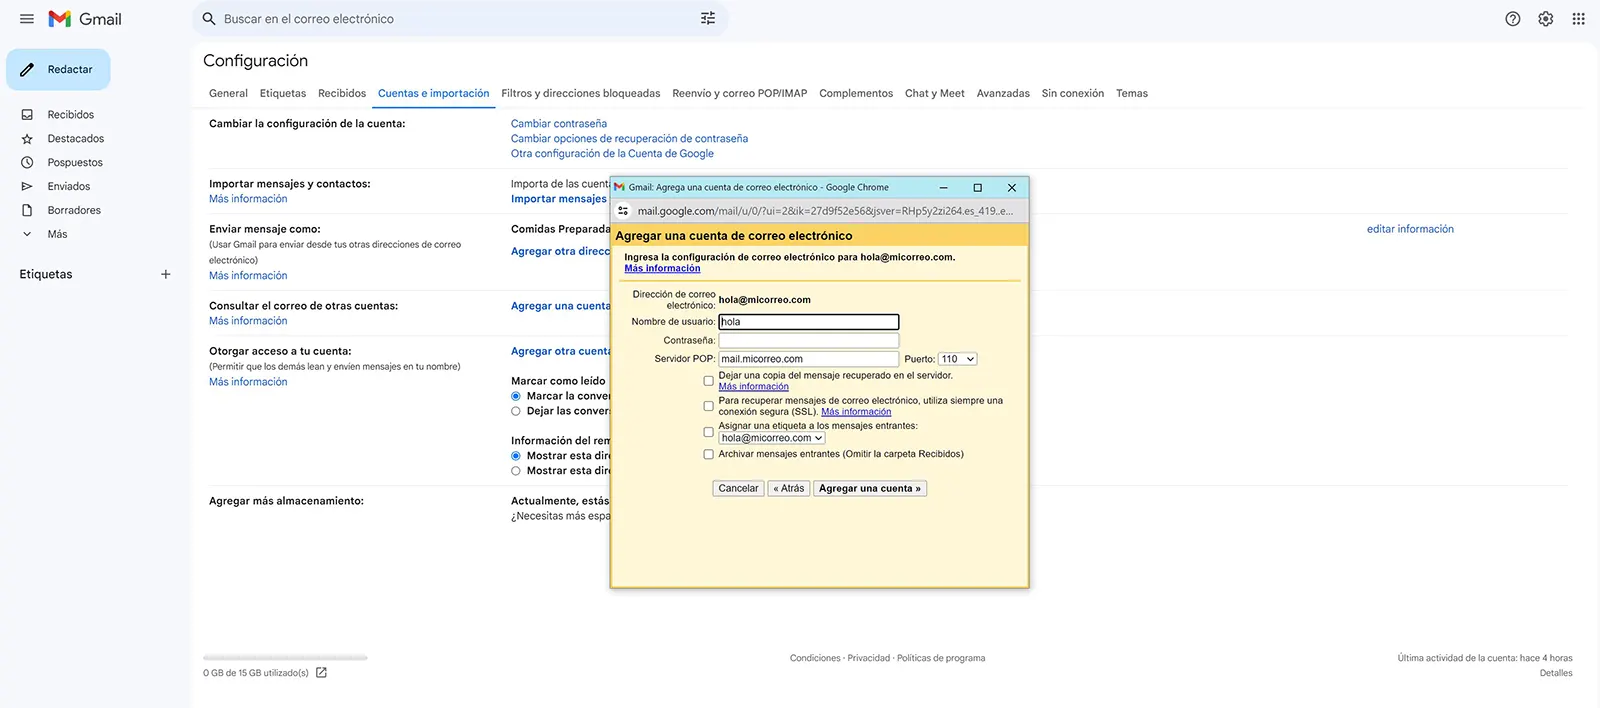Click the search options filter icon
The height and width of the screenshot is (708, 1600).
coord(708,19)
